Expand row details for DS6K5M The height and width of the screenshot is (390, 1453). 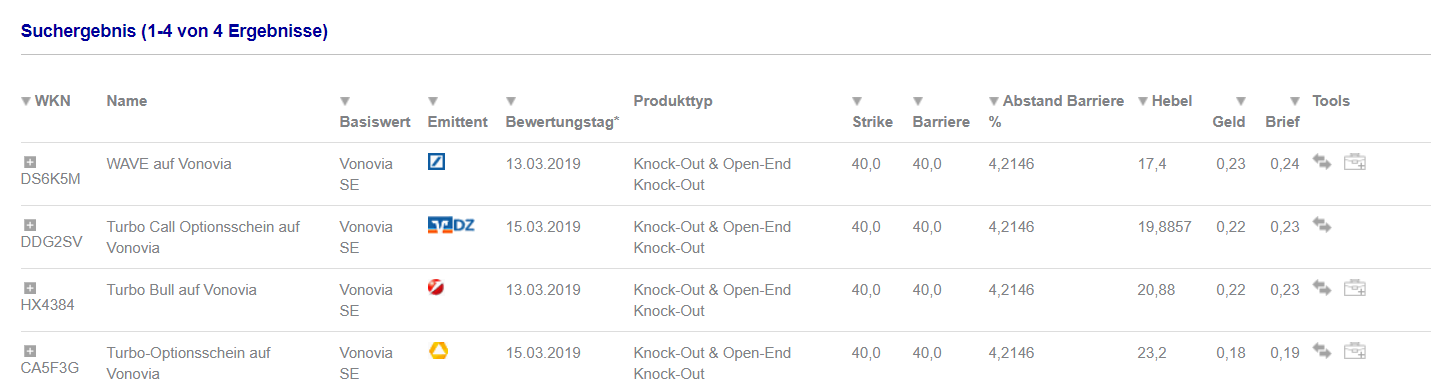[30, 162]
